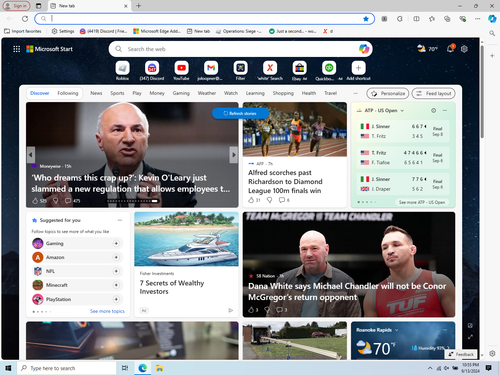Follow the Gaming topic with plus
500x375 pixels.
(116, 244)
